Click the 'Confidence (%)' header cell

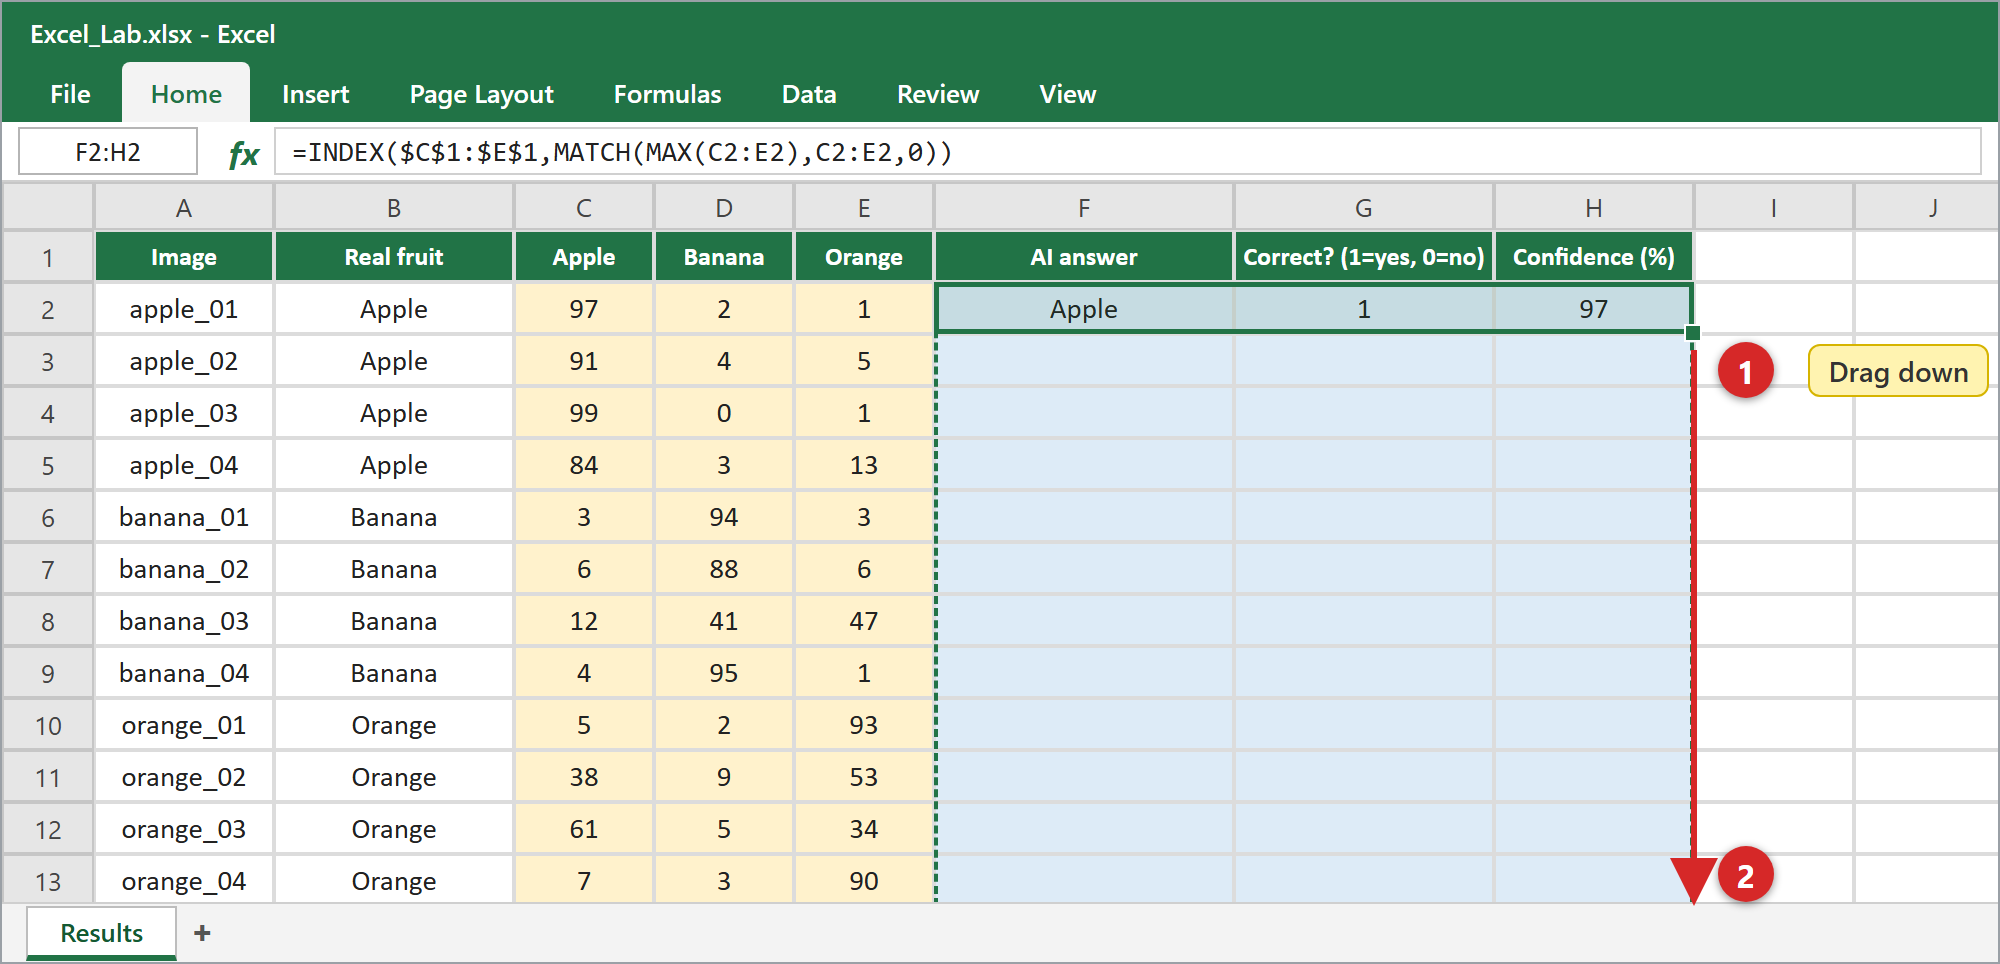(x=1594, y=257)
